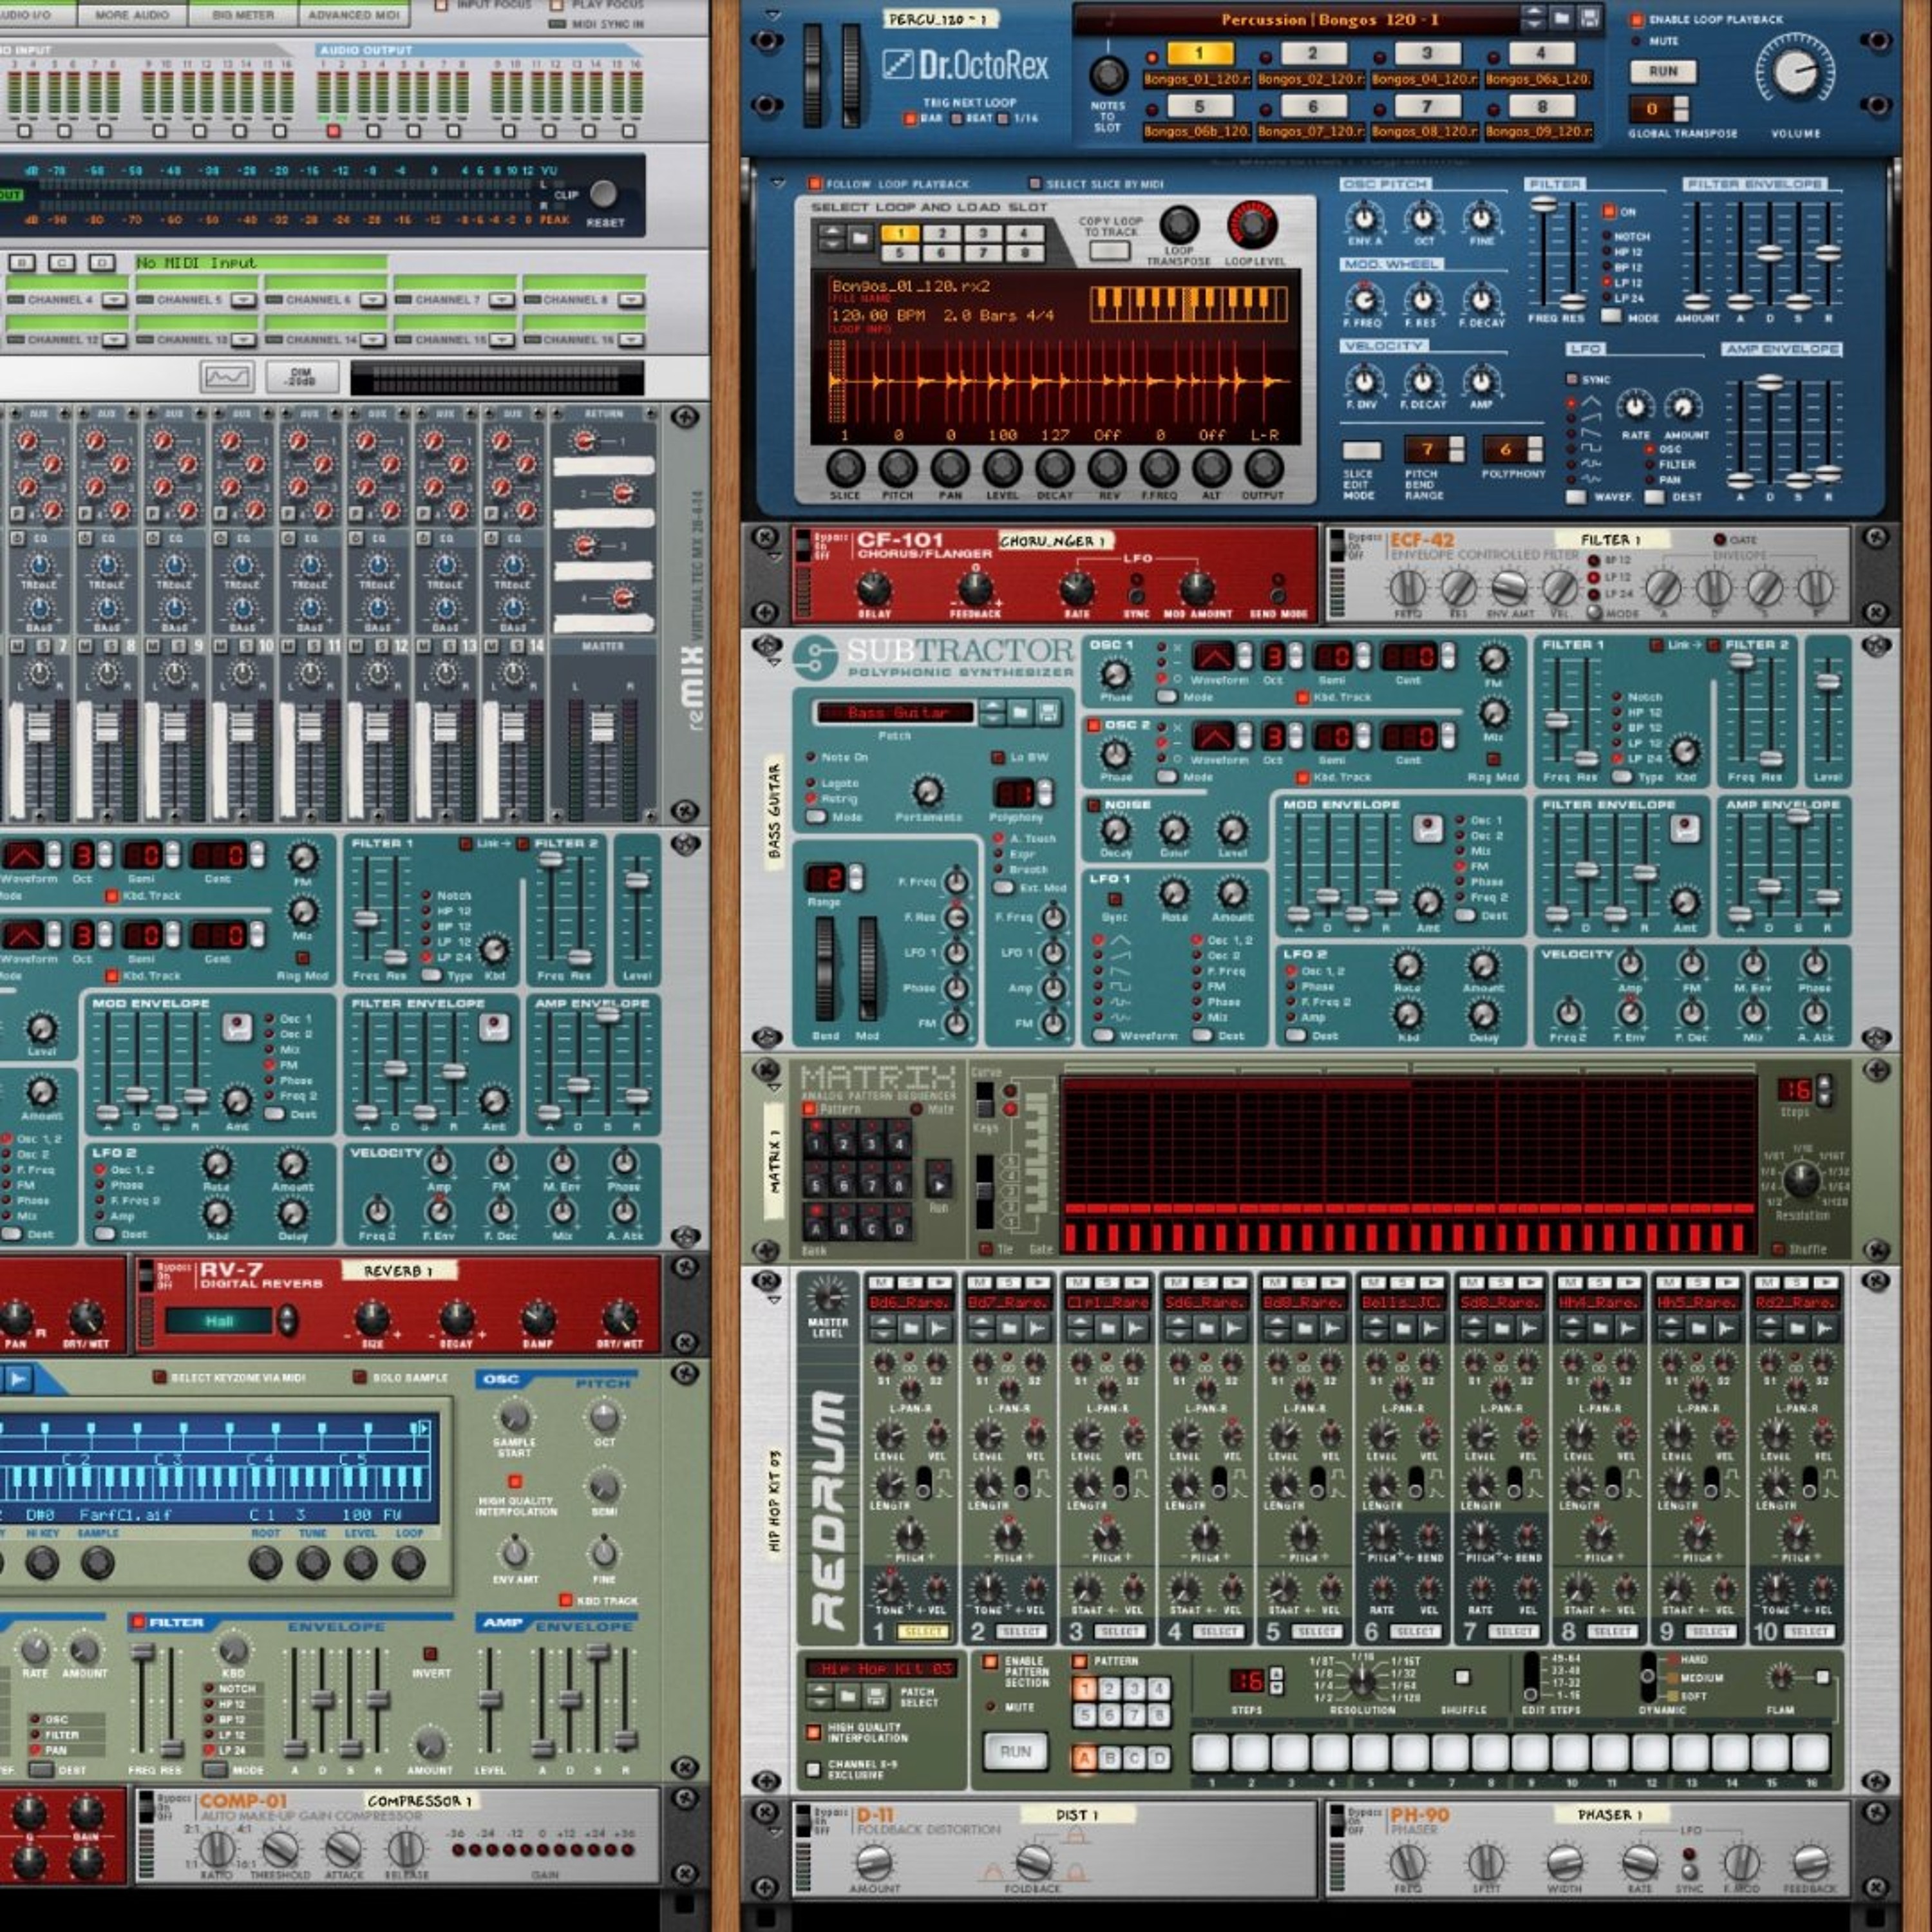Click the DIM -20dB button
This screenshot has height=1932, width=1932.
pyautogui.click(x=302, y=378)
